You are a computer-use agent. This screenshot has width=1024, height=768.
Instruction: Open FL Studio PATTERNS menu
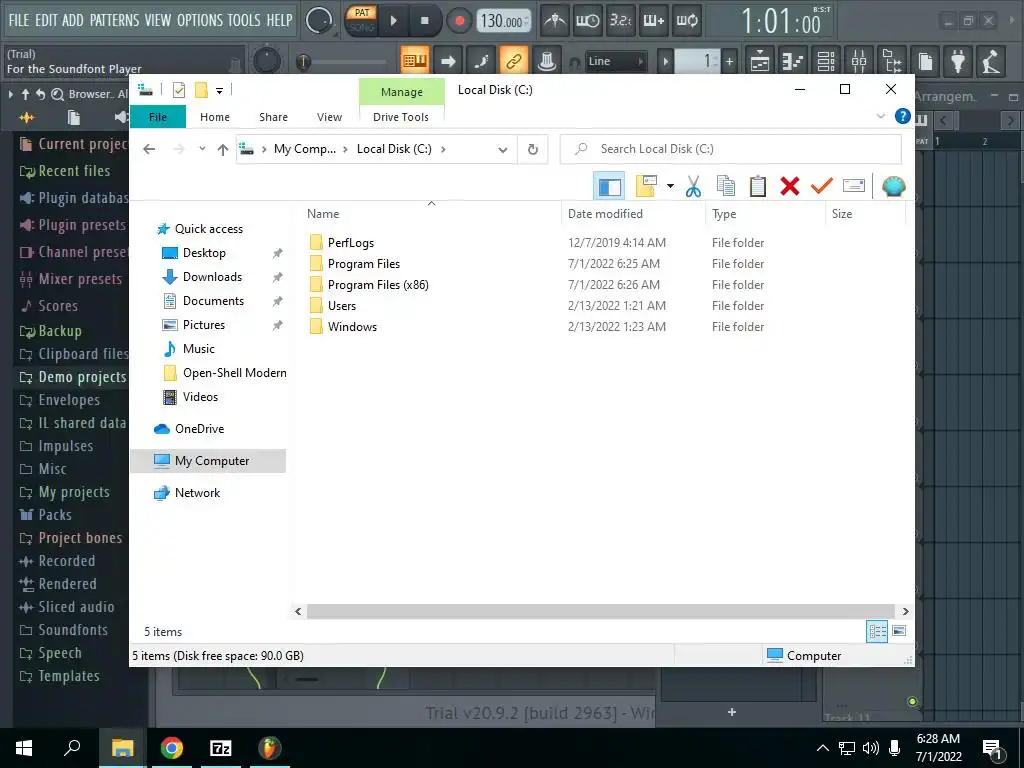click(x=114, y=20)
